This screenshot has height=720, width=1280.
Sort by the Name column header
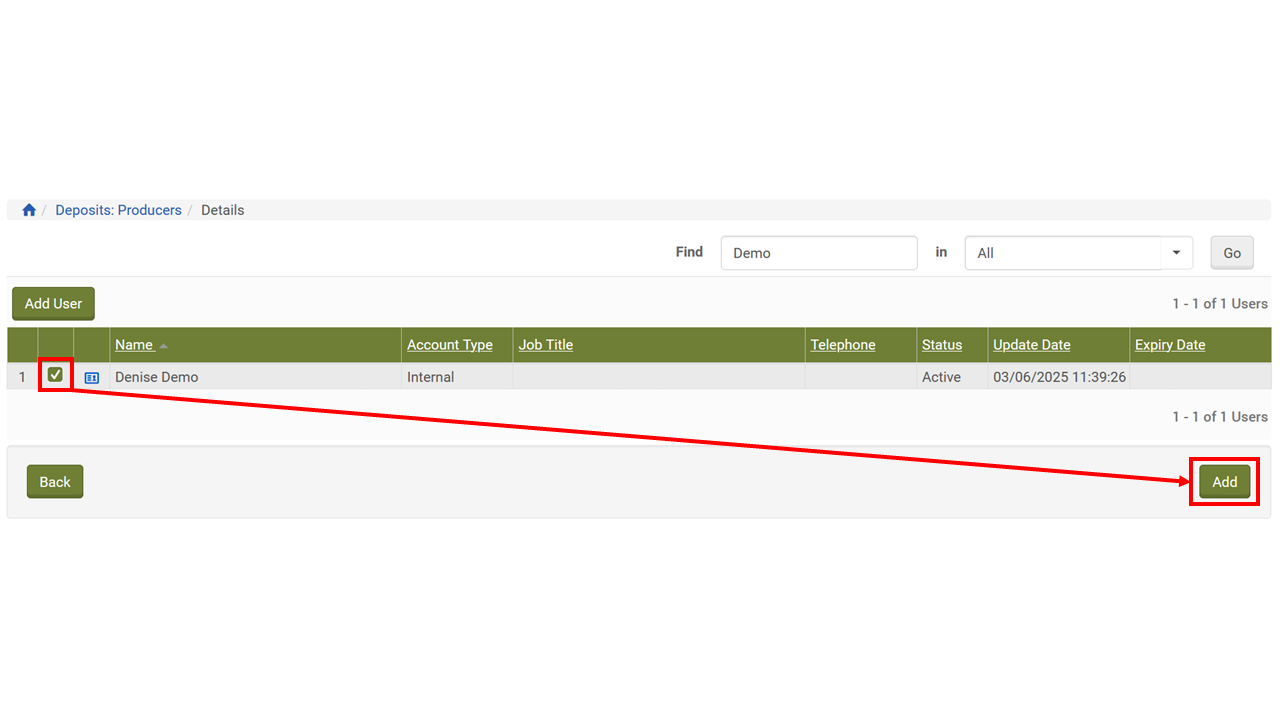pos(134,345)
